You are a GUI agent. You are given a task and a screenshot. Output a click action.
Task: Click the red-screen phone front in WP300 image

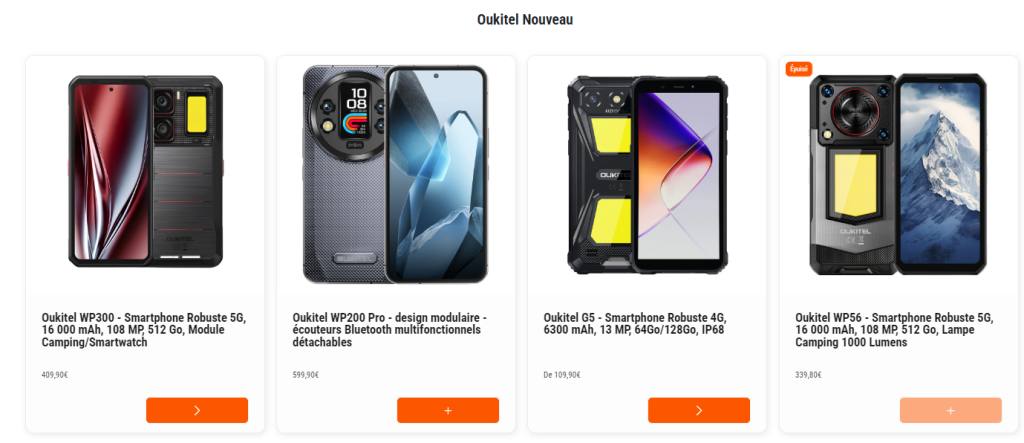110,172
